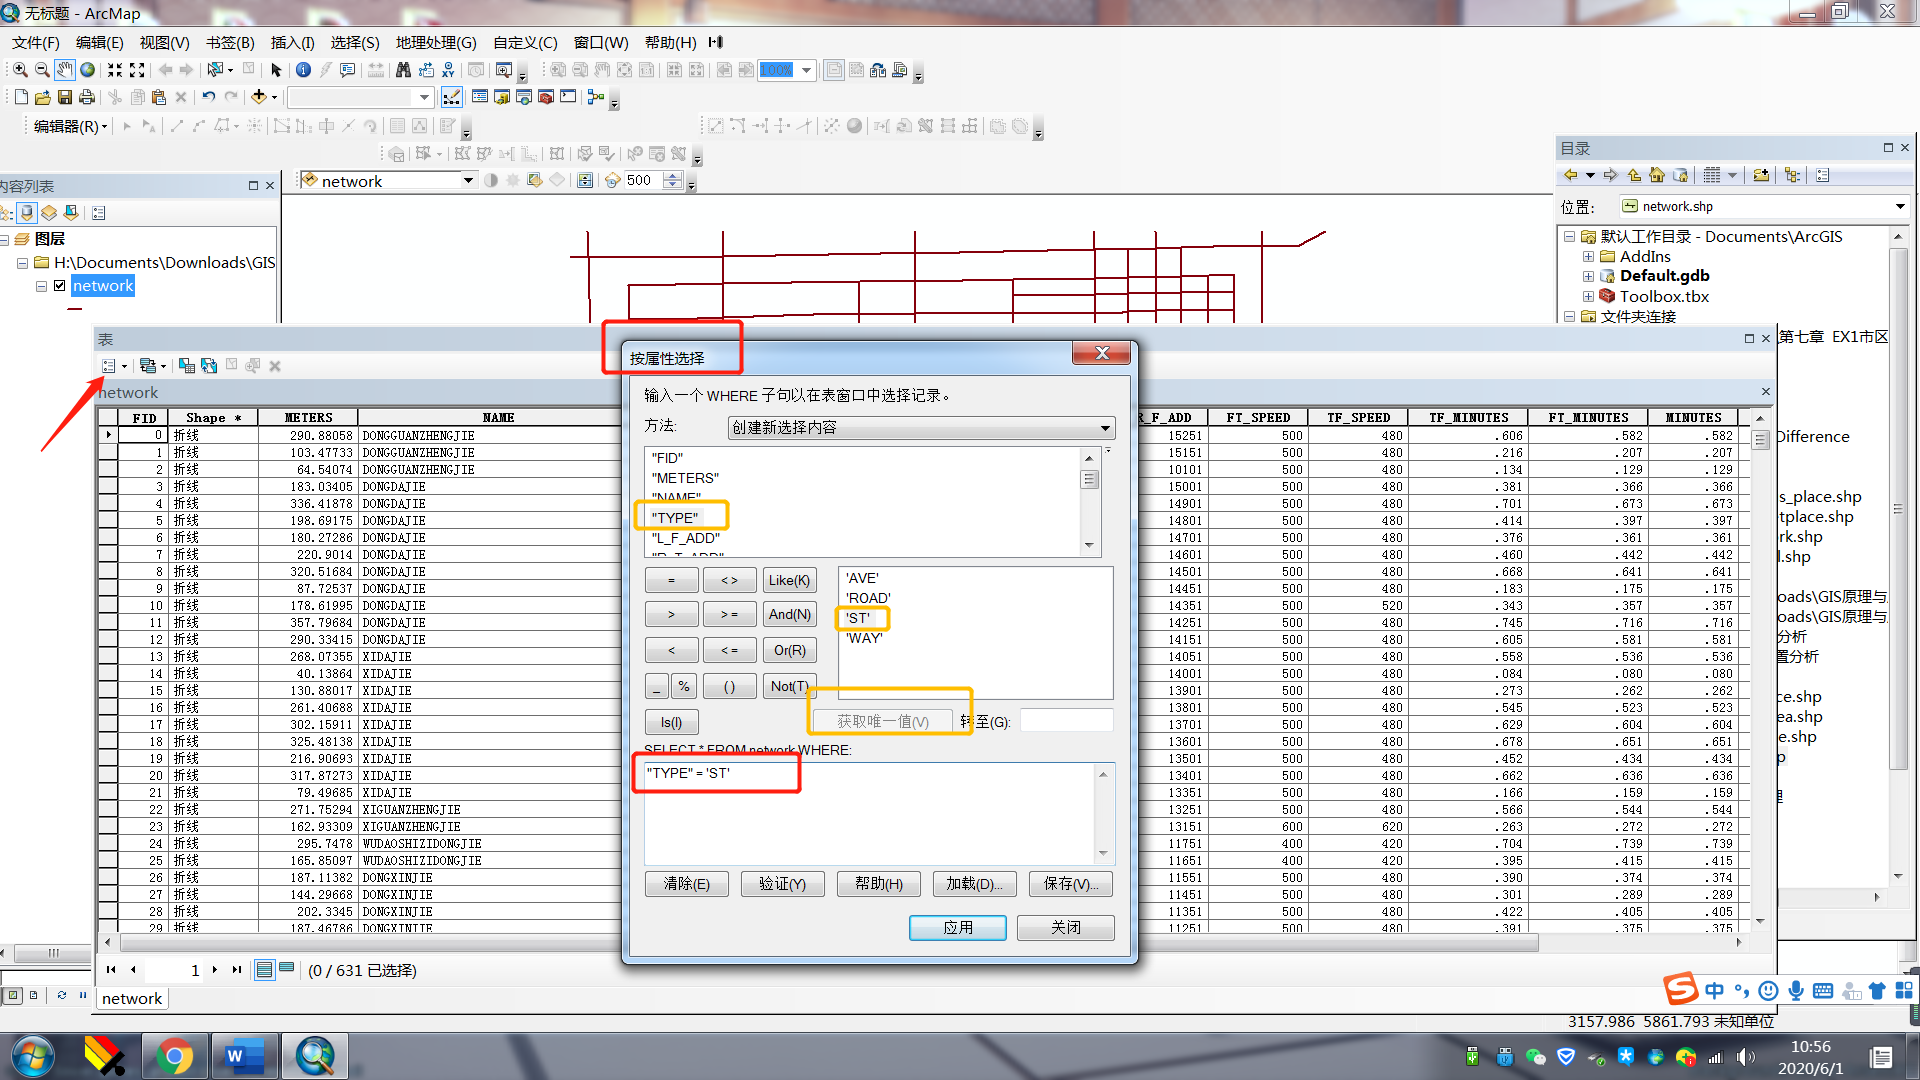Show selected records view in table
Image resolution: width=1920 pixels, height=1080 pixels.
[287, 969]
